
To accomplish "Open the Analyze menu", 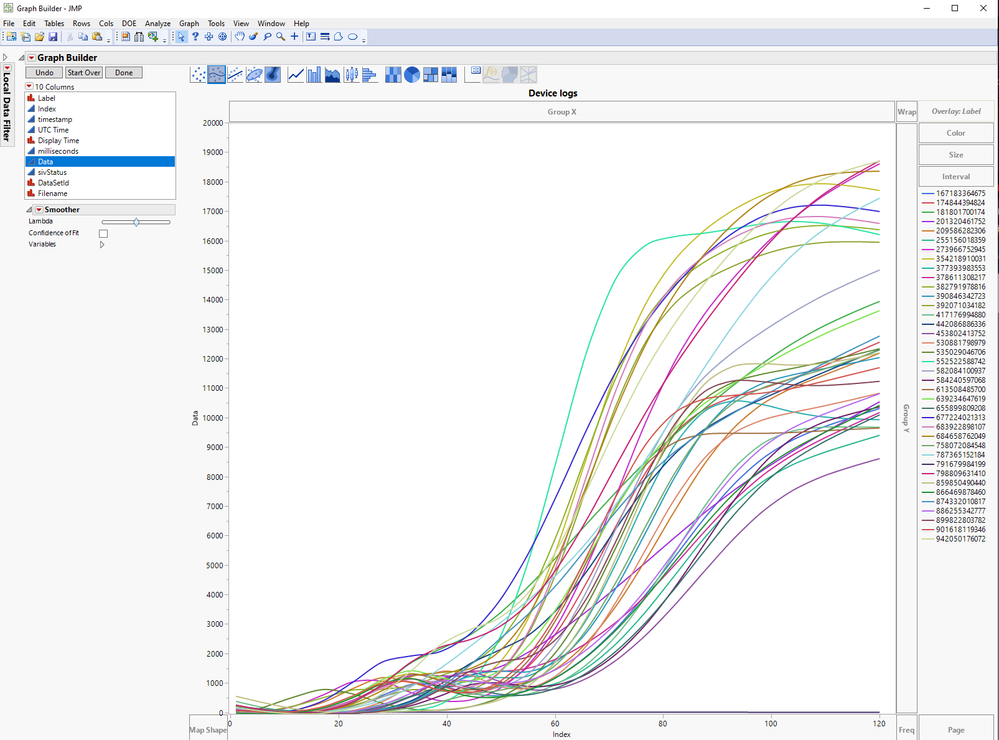I will pyautogui.click(x=157, y=23).
